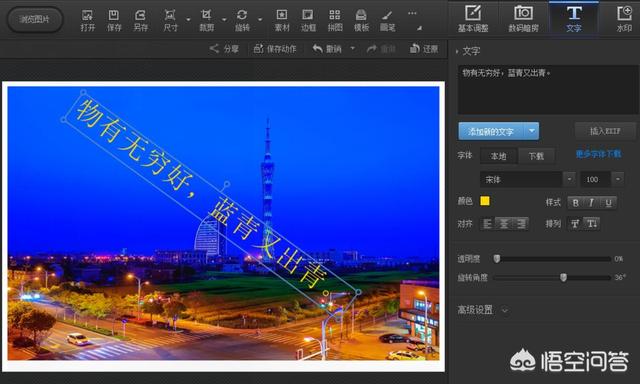
Task: Show more tools via ellipsis icon
Action: click(x=412, y=13)
